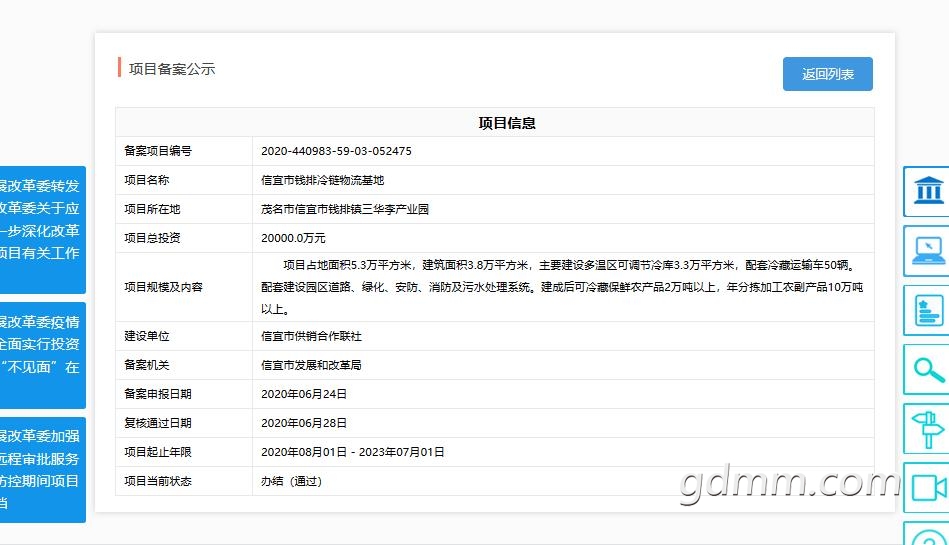
Task: Select project period 2020年08月01日 - 2023年07月01日
Action: [352, 452]
